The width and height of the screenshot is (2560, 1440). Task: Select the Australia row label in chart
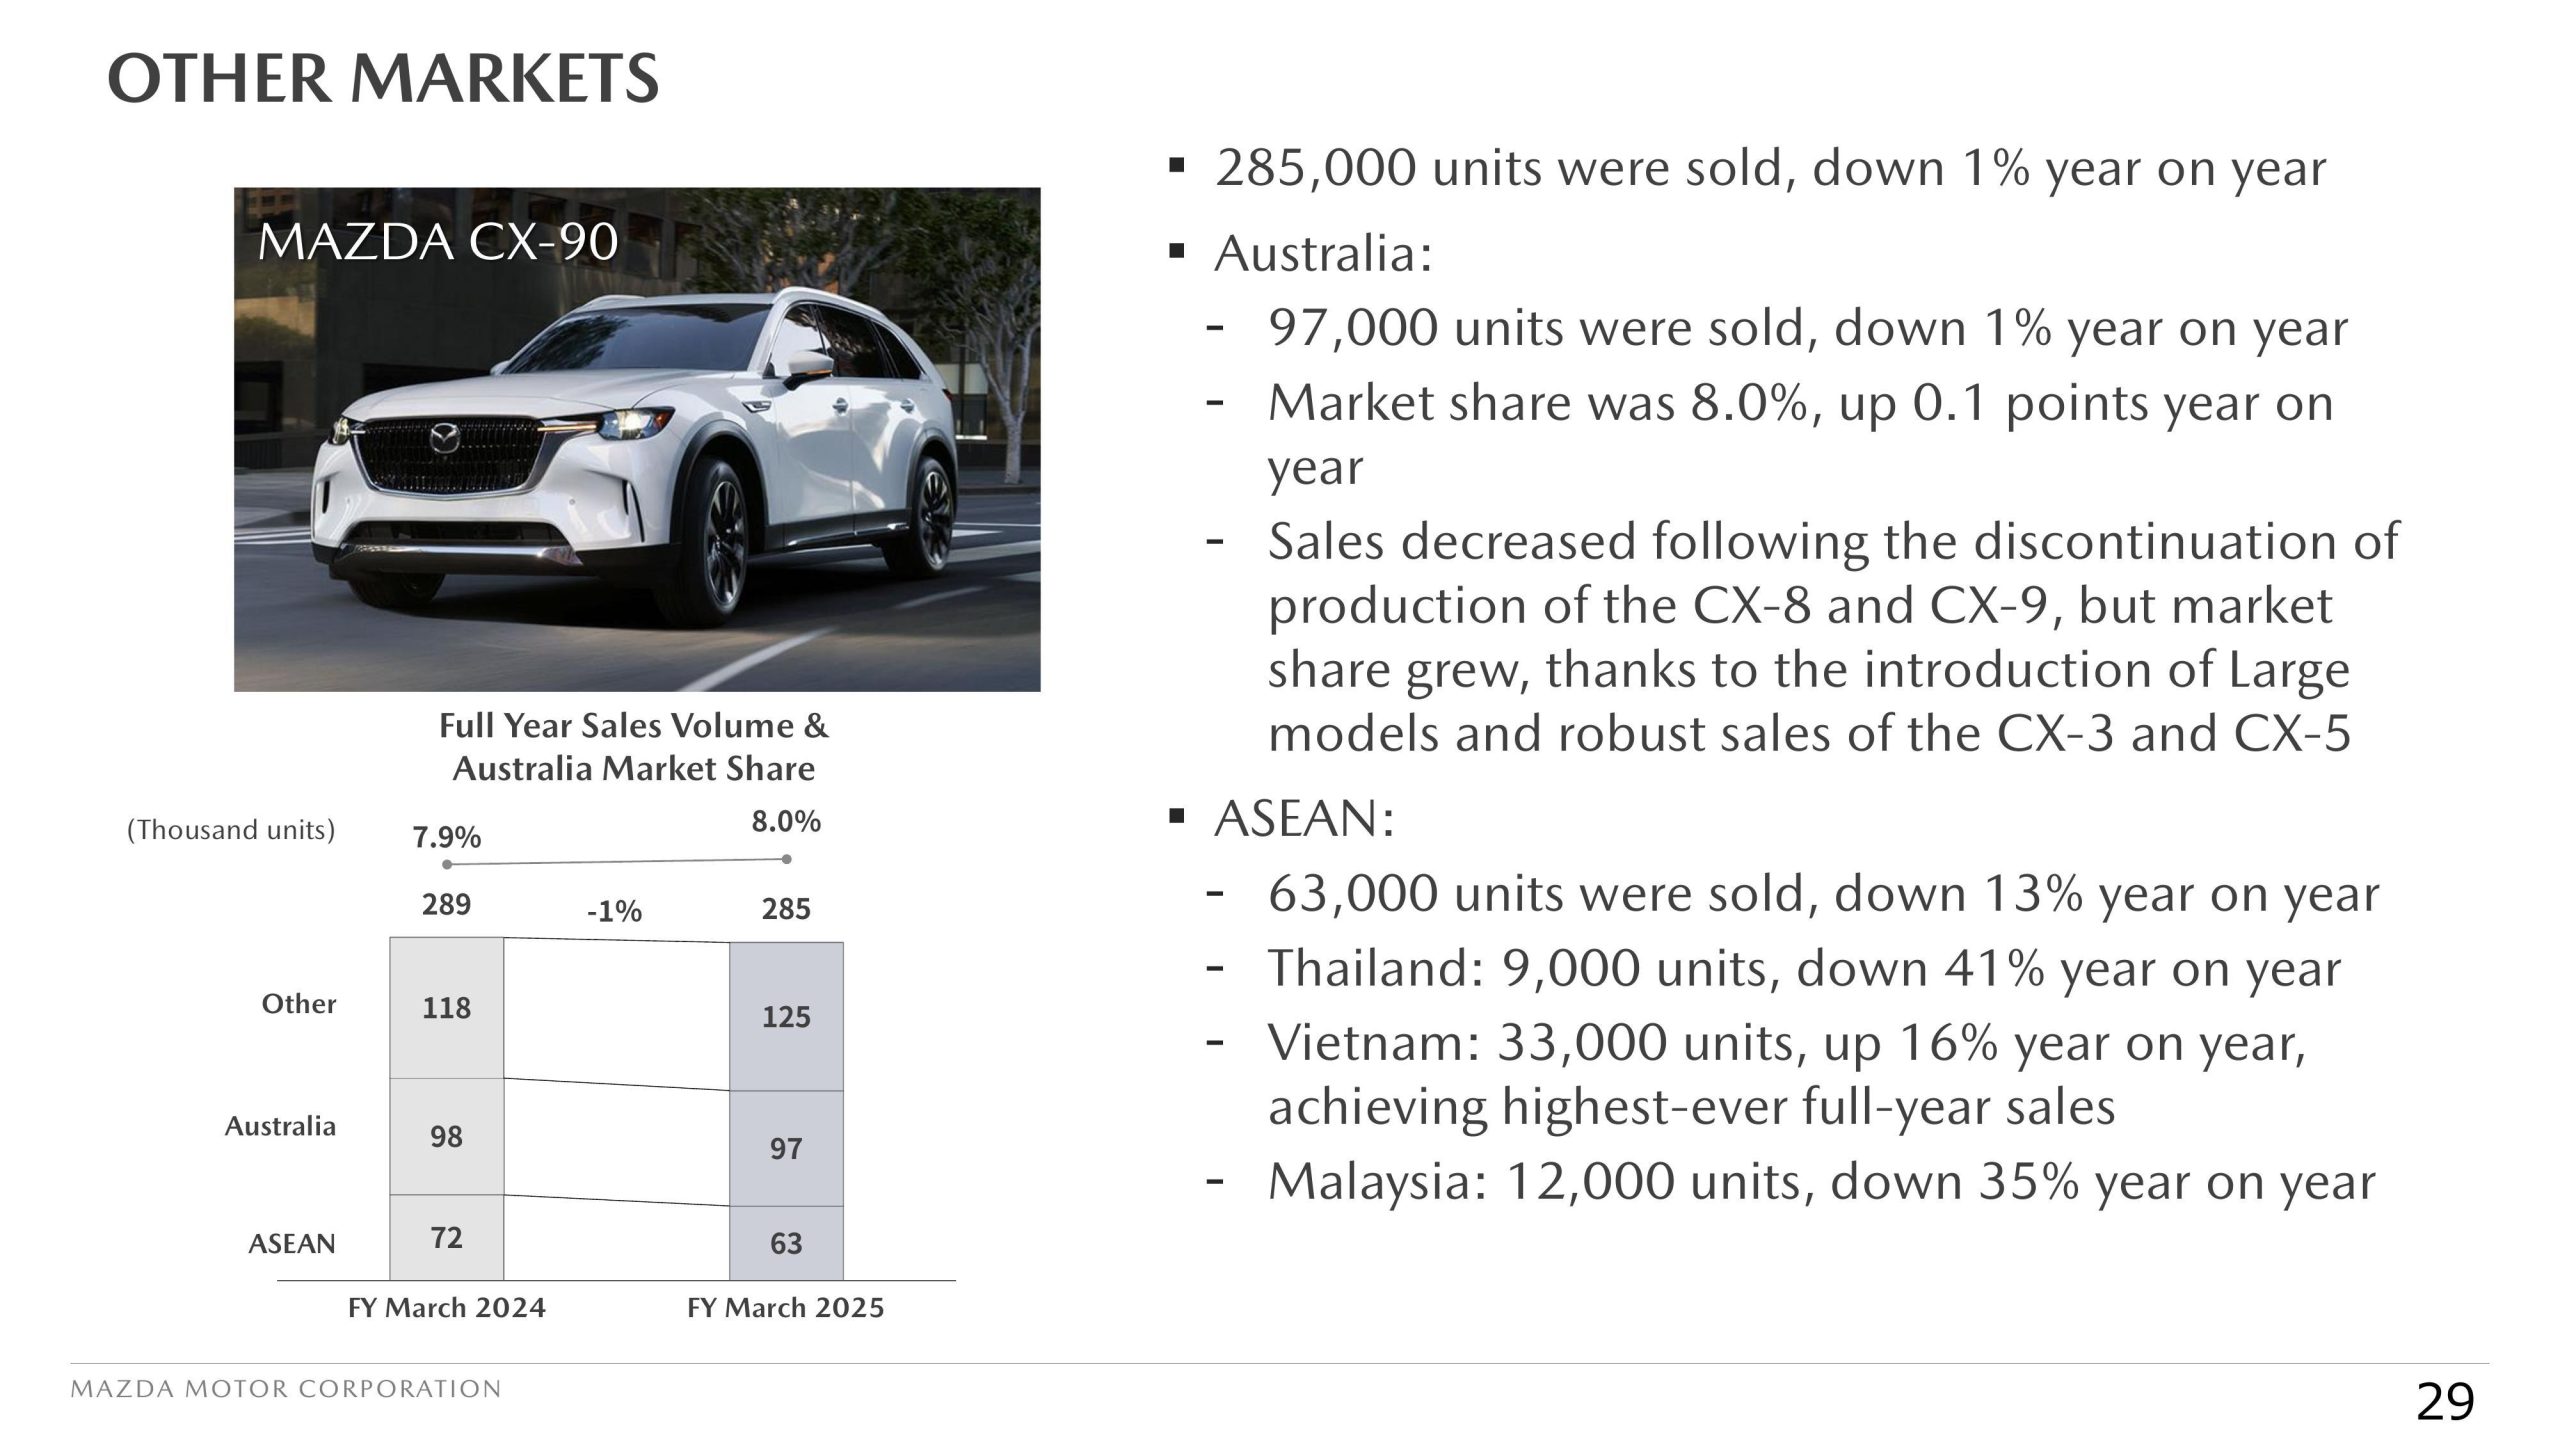point(280,1126)
